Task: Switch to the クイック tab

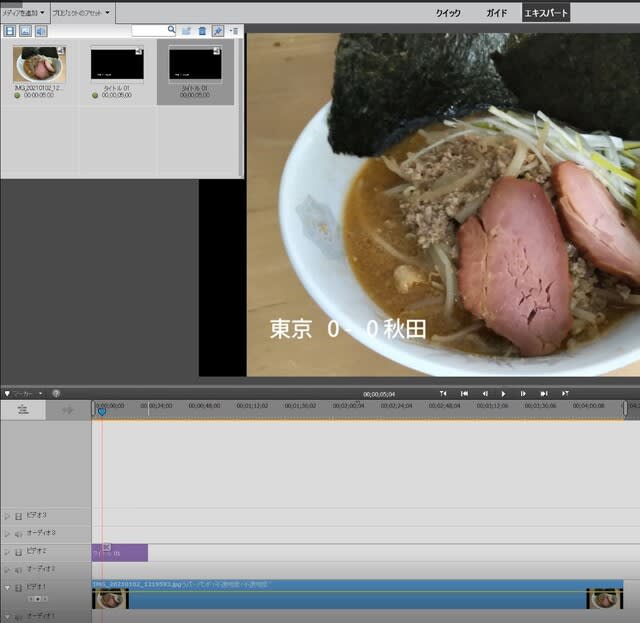Action: coord(448,13)
